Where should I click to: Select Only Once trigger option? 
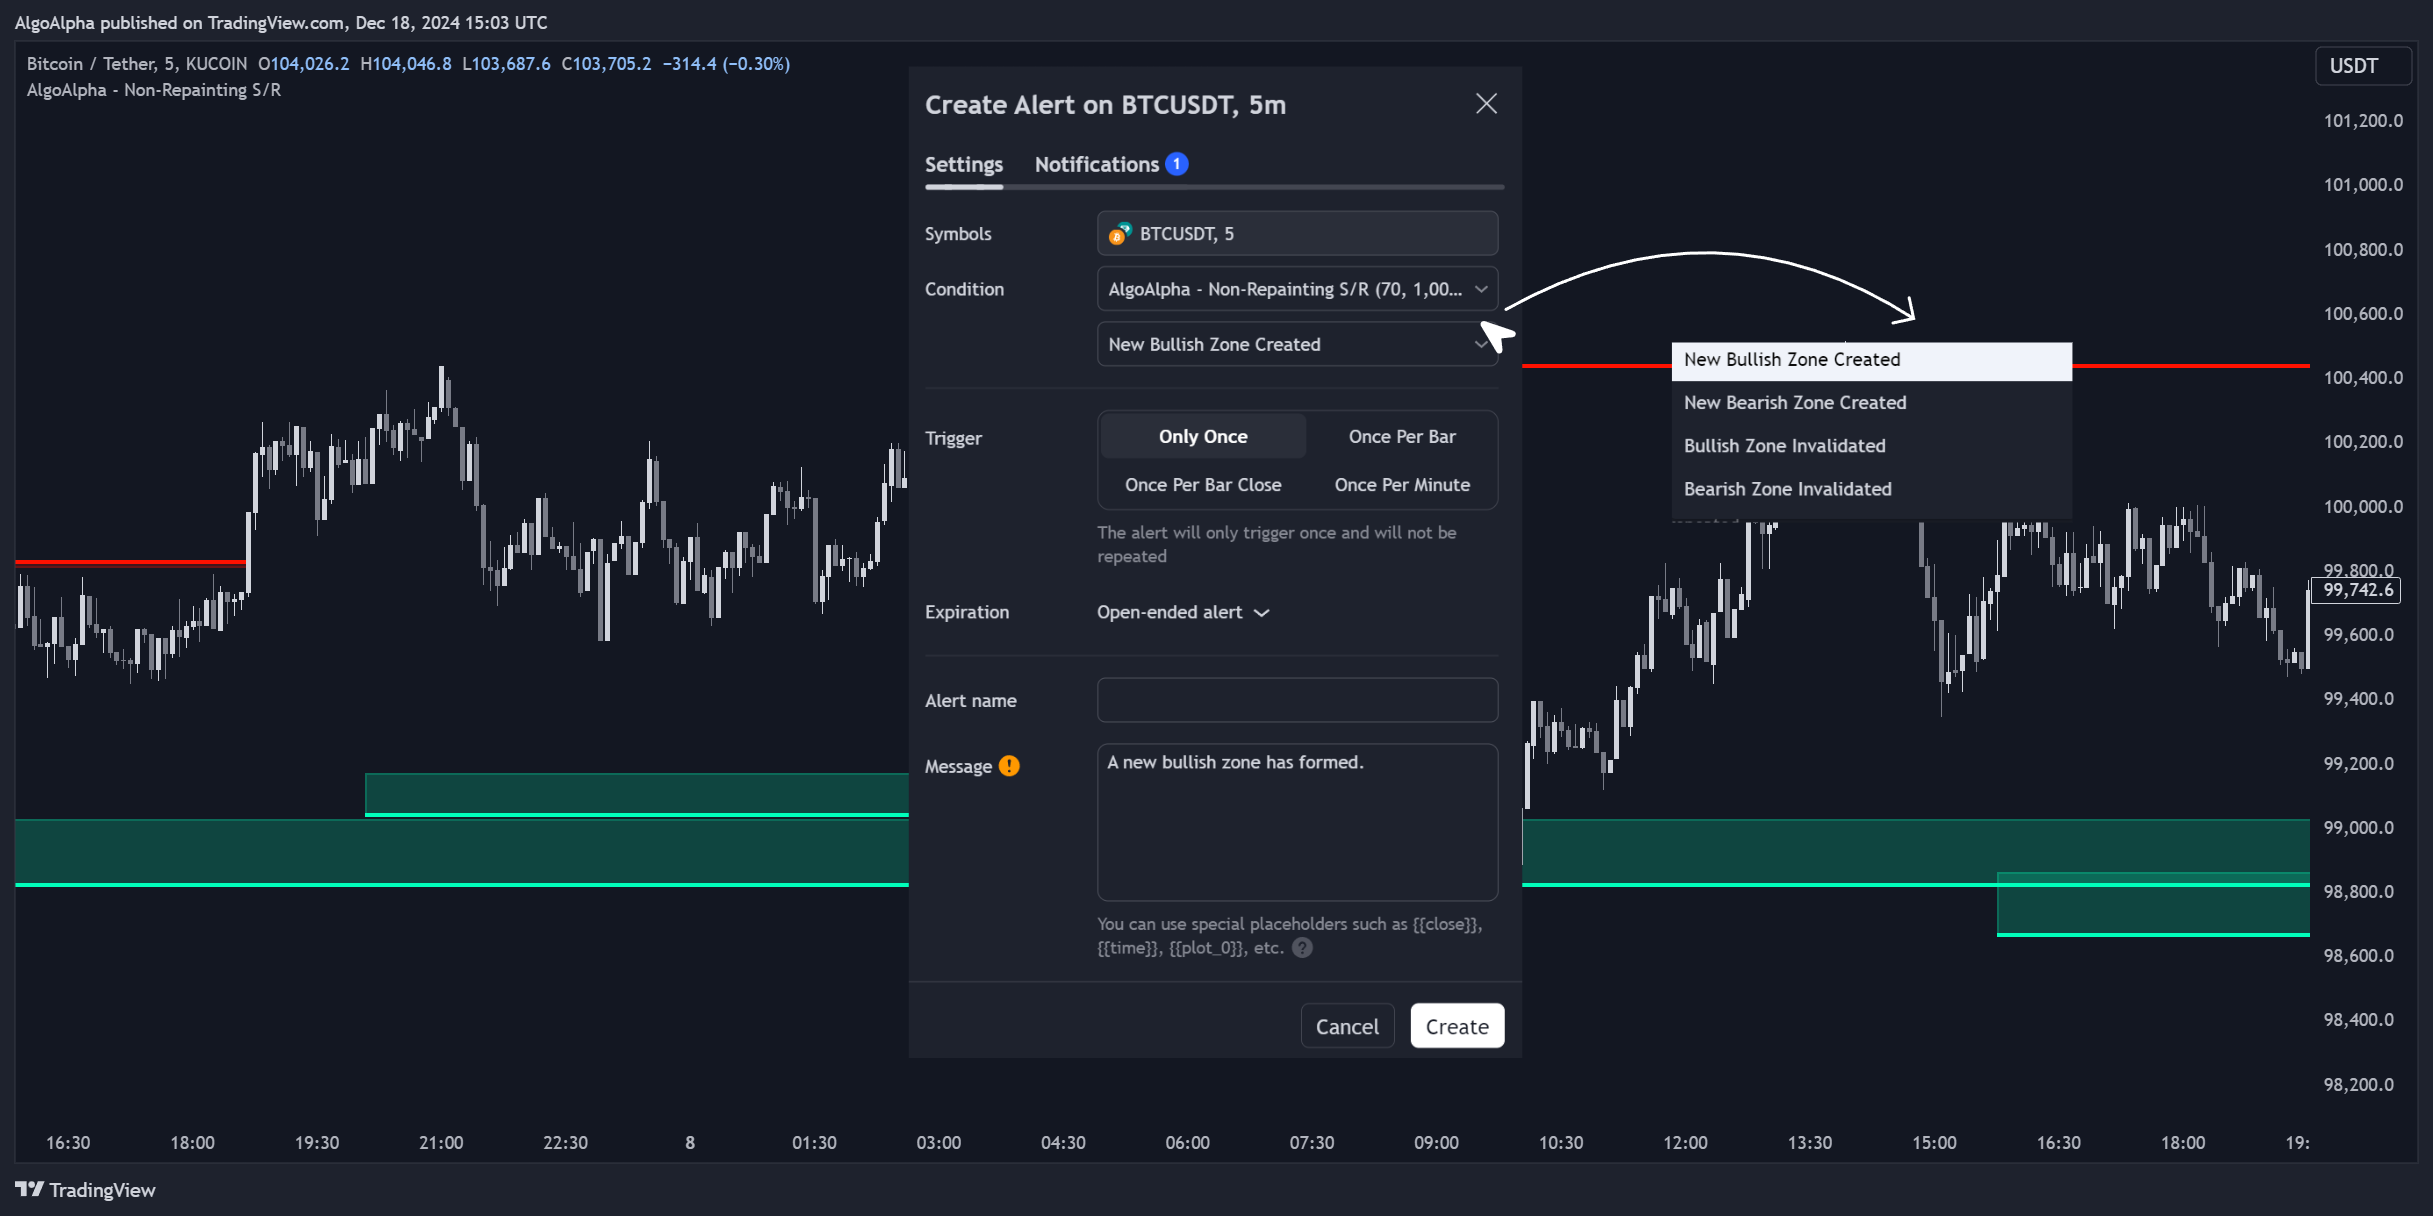click(1203, 437)
